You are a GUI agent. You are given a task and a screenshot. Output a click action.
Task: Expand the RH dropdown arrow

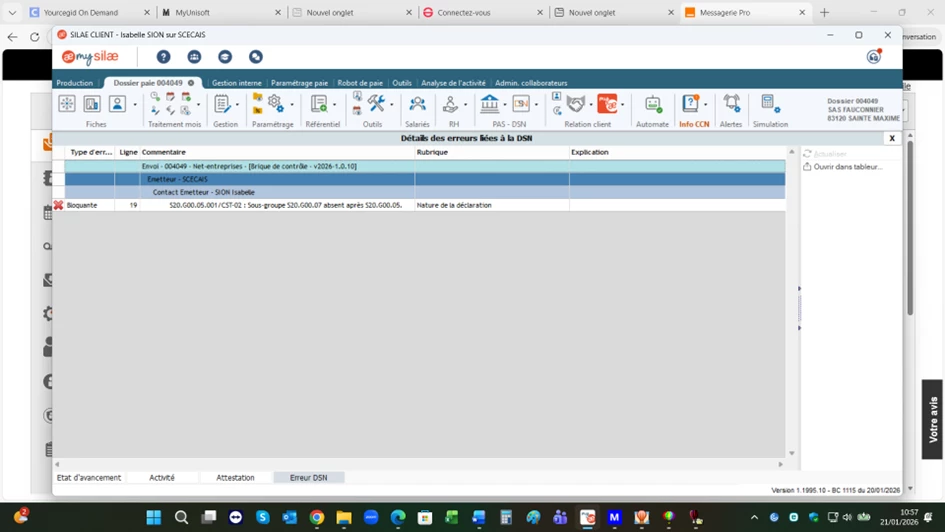[465, 105]
